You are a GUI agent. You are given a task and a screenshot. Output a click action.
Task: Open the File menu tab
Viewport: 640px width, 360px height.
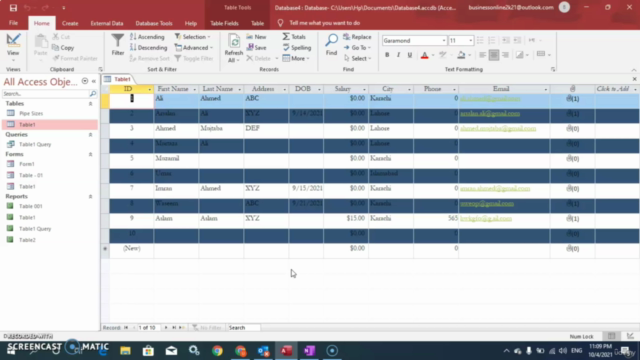13,23
